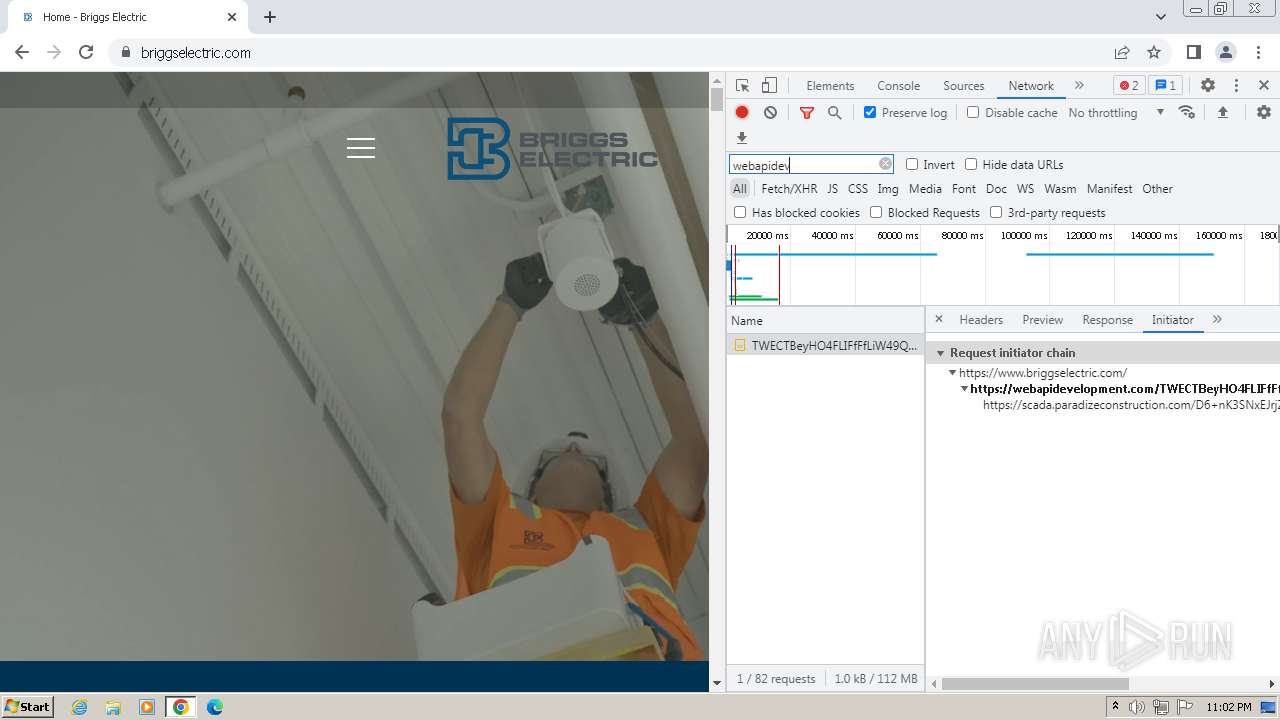
Task: Clear the webapidev filter text
Action: click(885, 164)
